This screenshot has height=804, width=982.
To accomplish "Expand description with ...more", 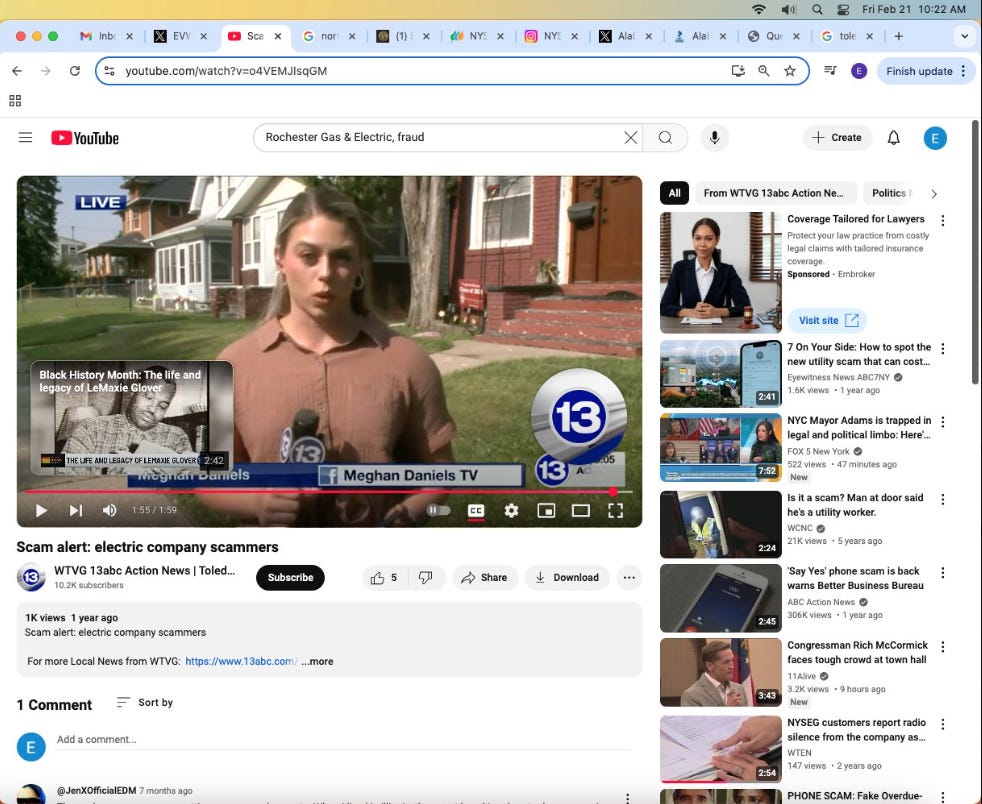I will (317, 661).
